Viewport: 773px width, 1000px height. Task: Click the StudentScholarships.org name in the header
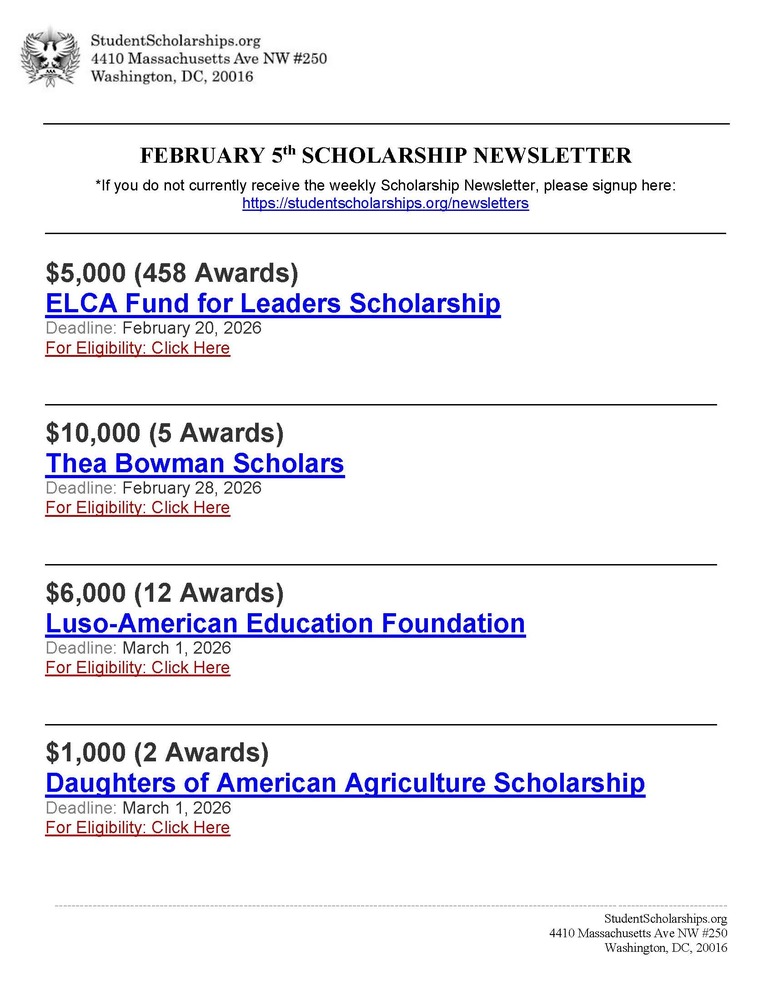[175, 40]
